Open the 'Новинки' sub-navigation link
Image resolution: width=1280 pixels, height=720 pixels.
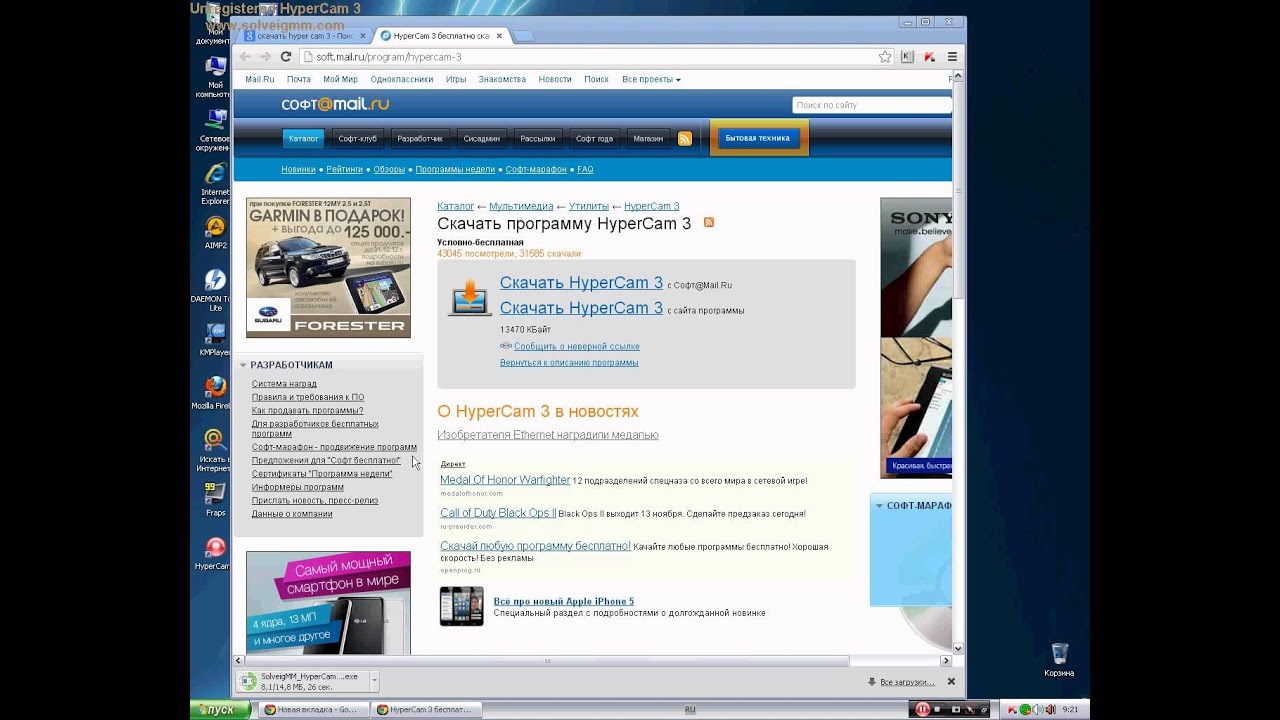pyautogui.click(x=298, y=170)
